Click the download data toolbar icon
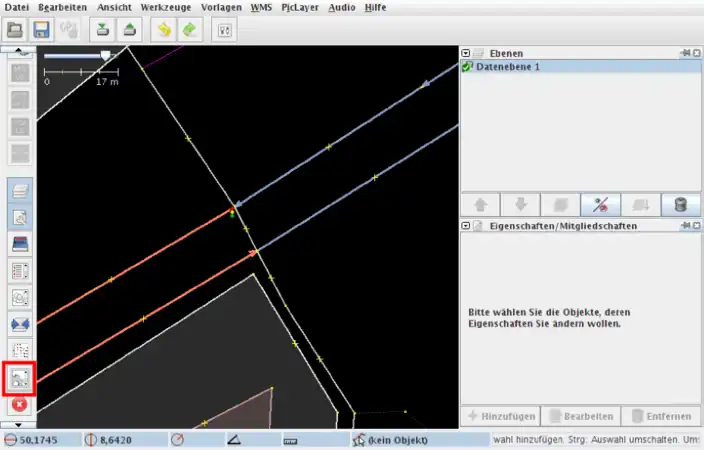This screenshot has height=450, width=704. (x=103, y=30)
